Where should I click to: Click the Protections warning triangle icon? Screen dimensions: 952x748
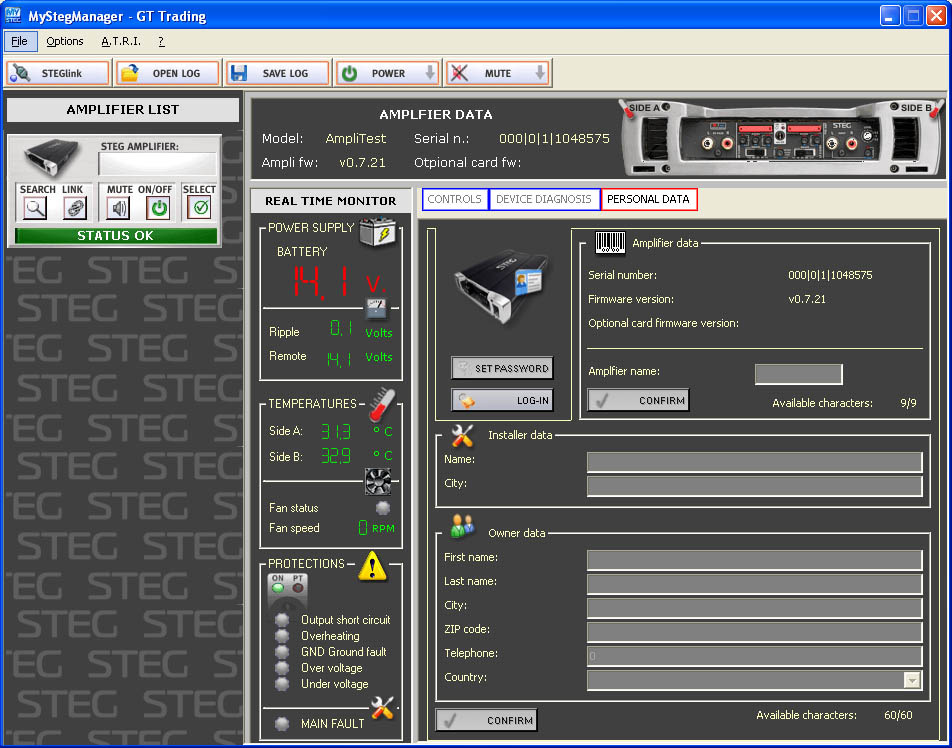372,566
